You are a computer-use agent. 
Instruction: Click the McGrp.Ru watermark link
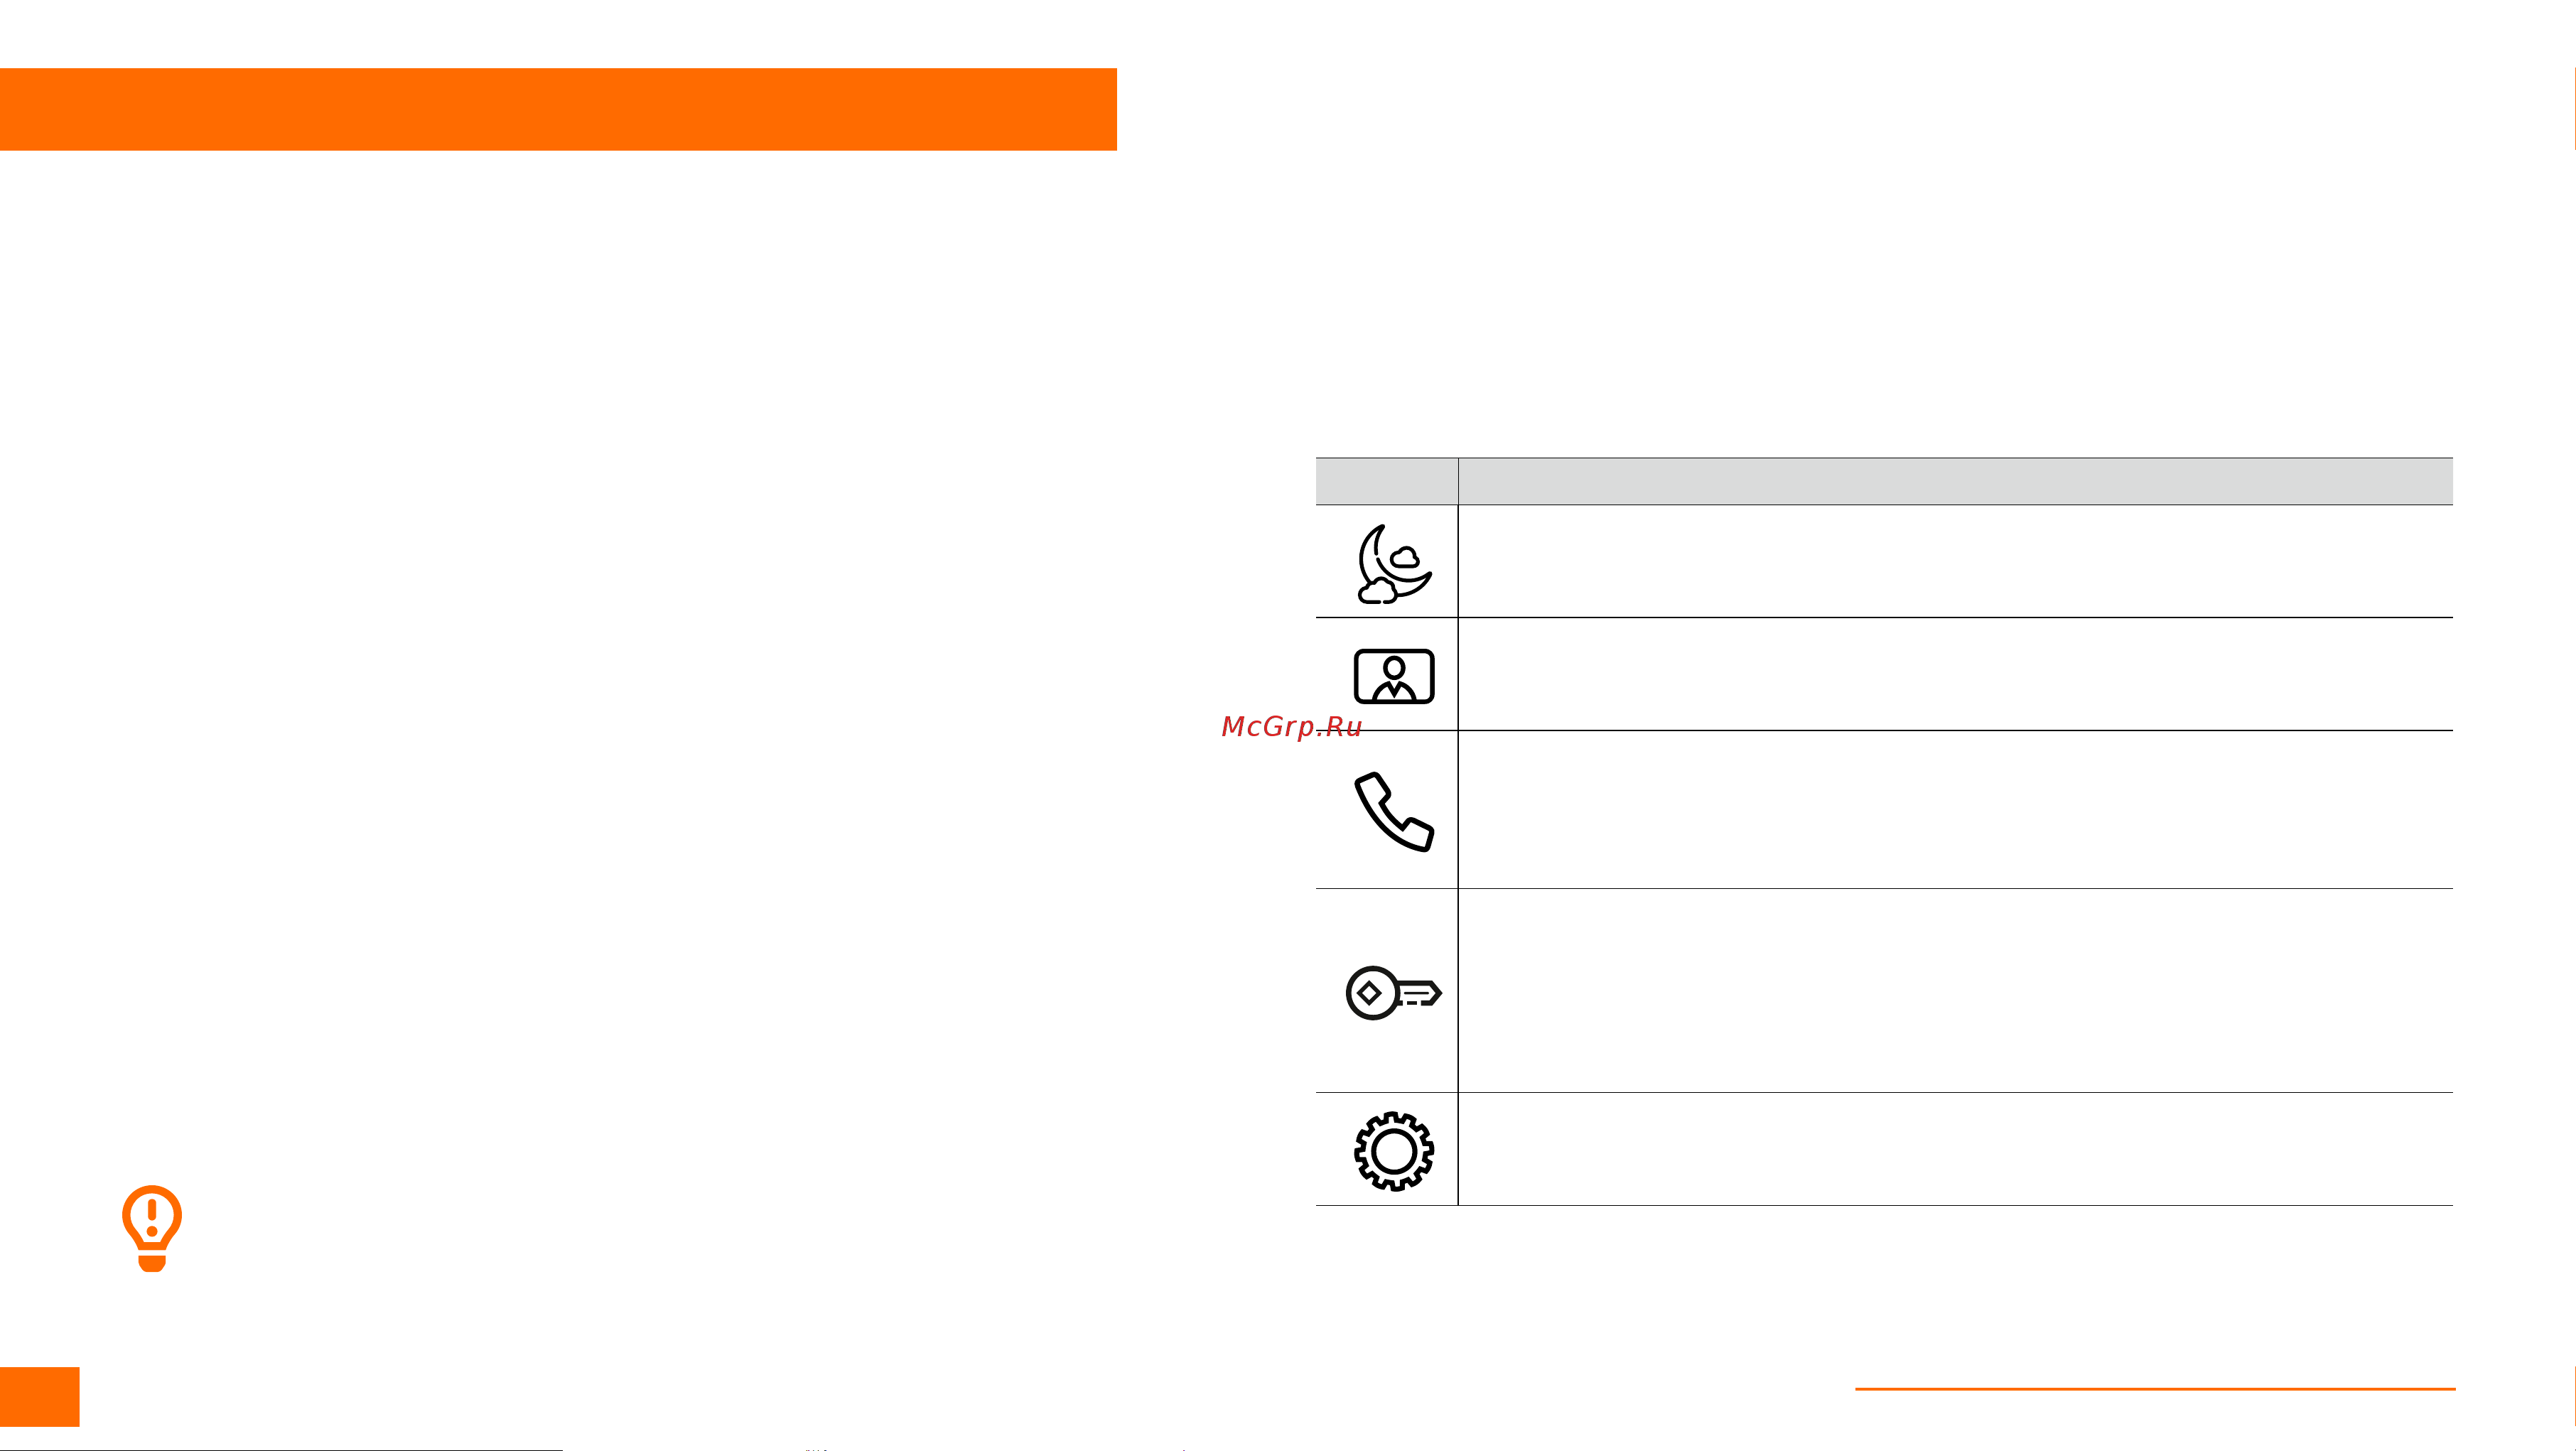click(1291, 727)
